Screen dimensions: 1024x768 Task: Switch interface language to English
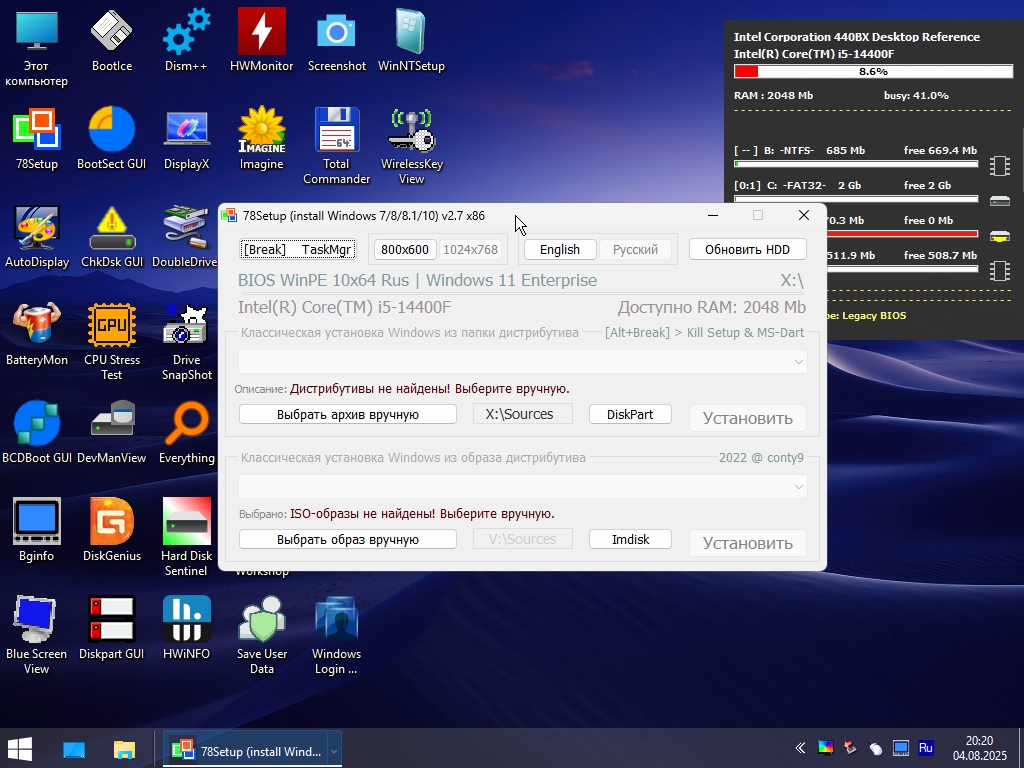(560, 249)
